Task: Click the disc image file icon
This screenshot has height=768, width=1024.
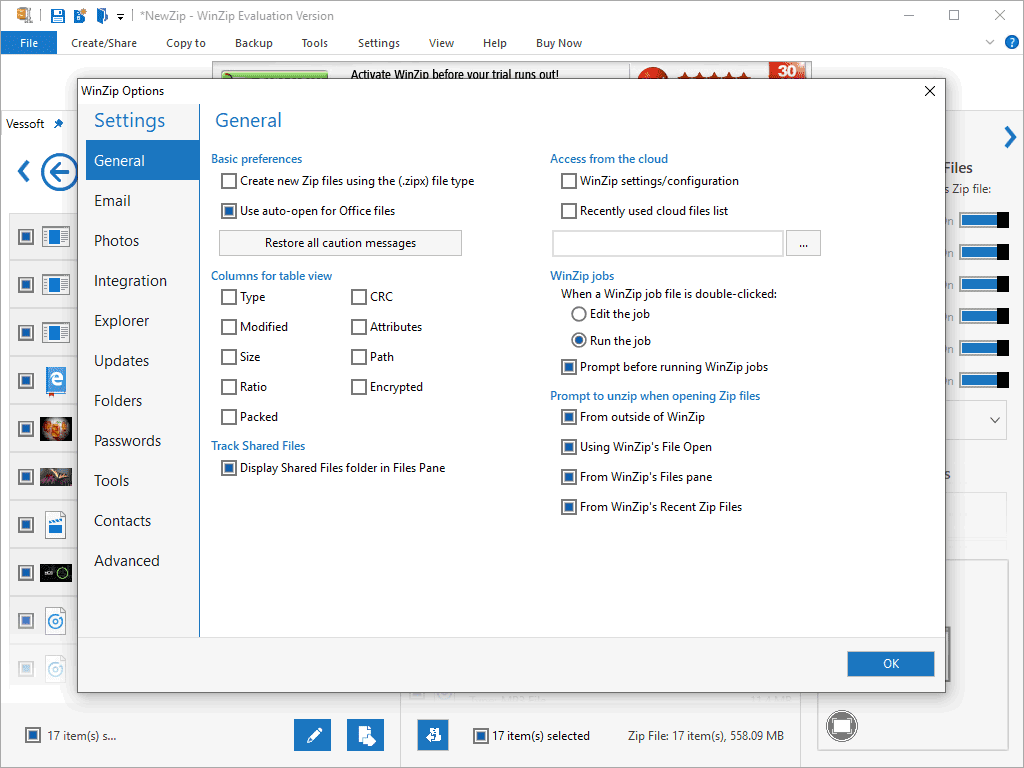Action: (56, 620)
